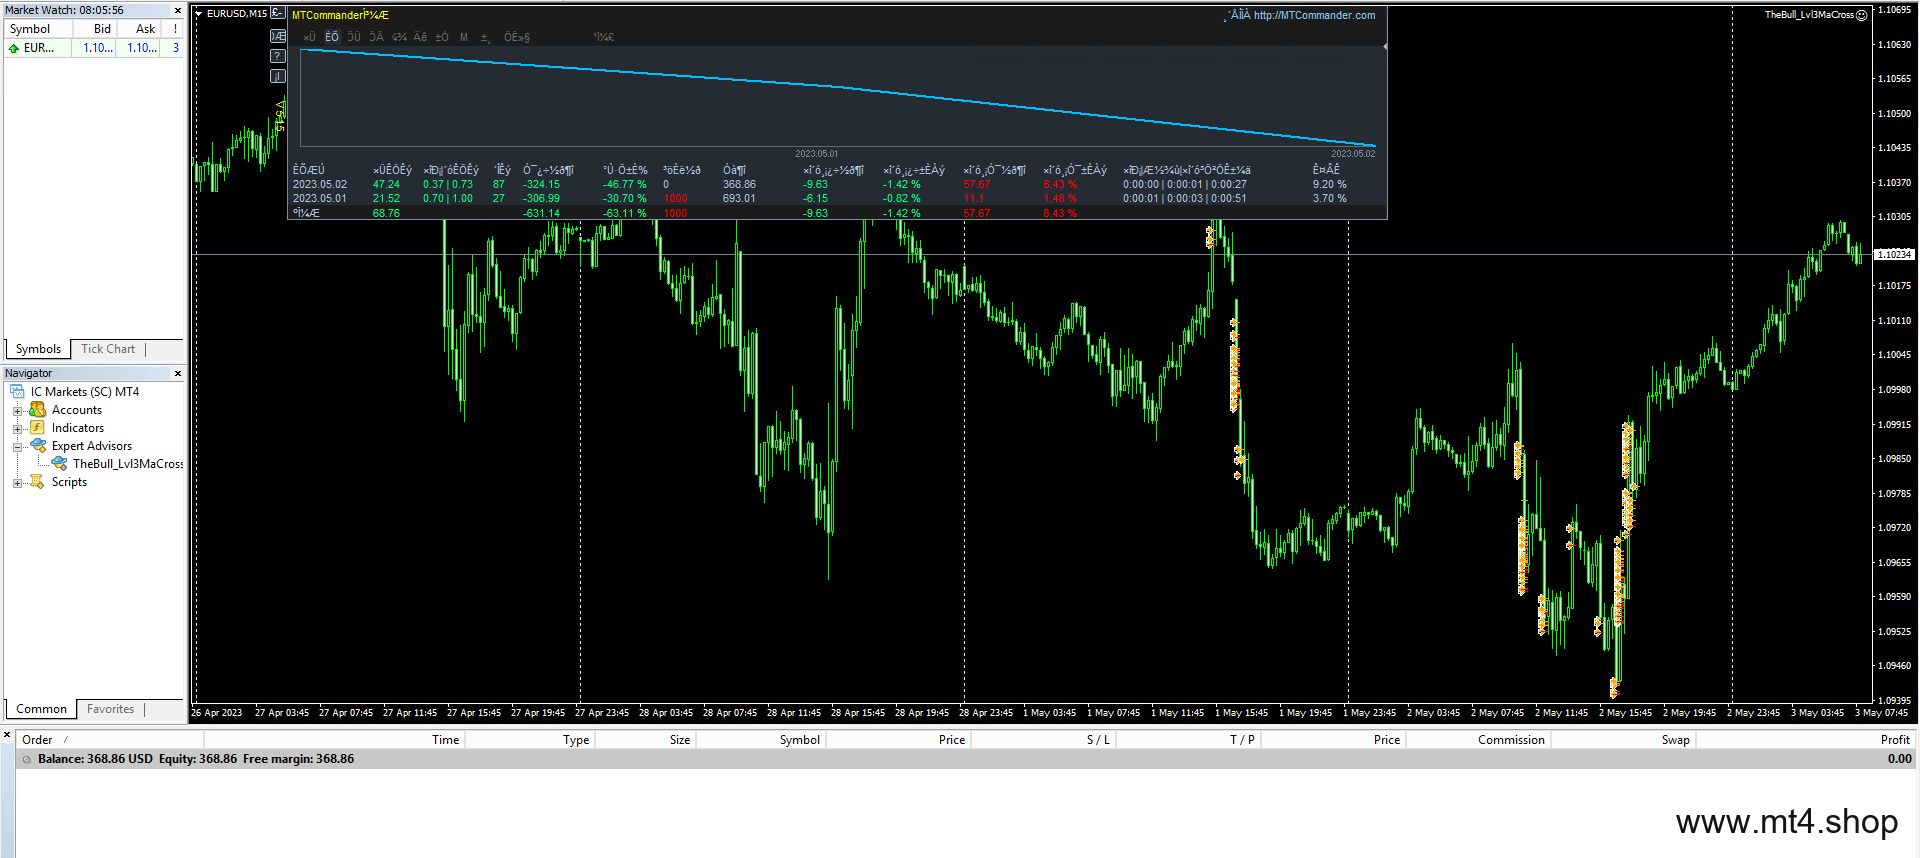
Task: Click the smiley face EA status icon
Action: [1862, 15]
